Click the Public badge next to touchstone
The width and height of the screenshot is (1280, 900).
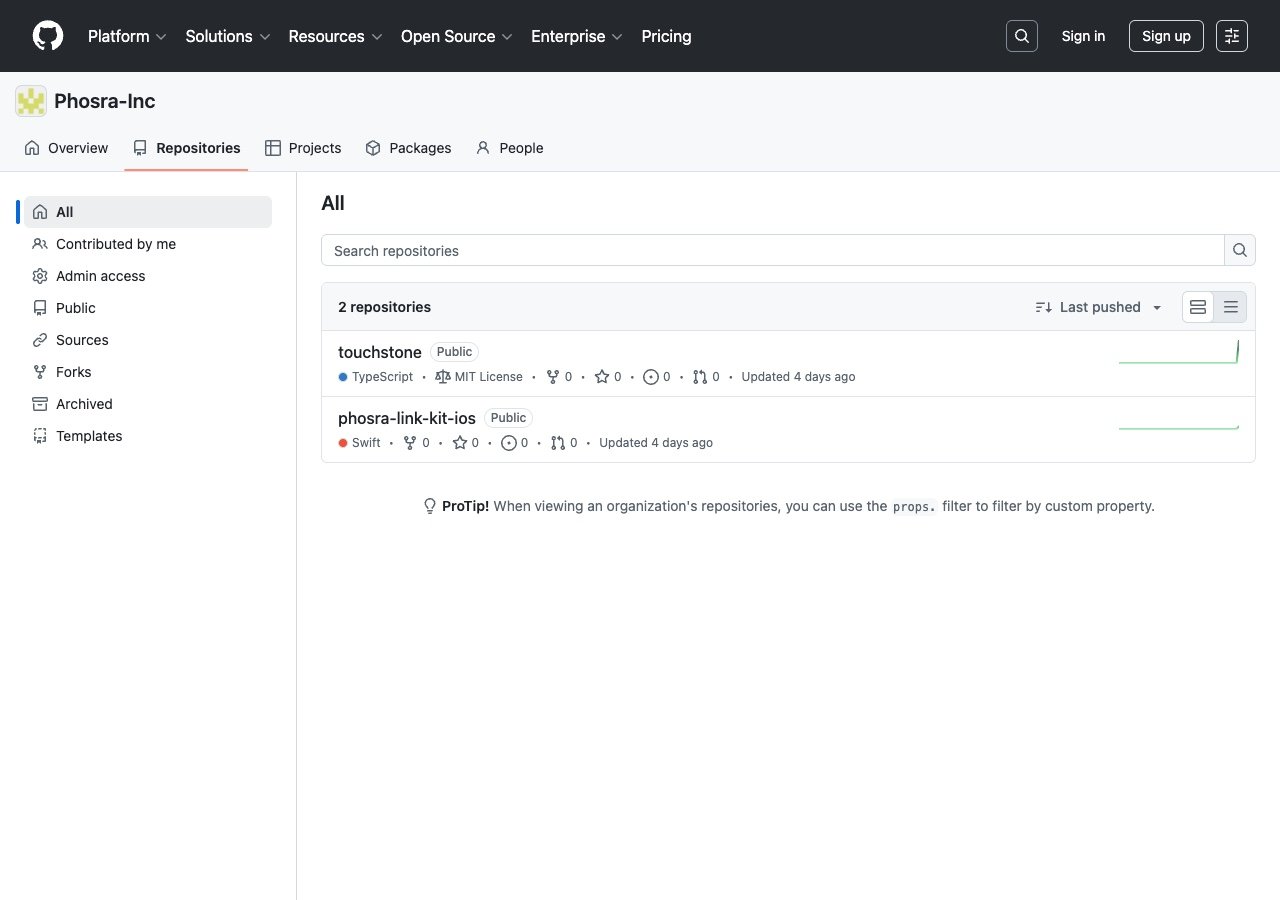click(x=454, y=352)
